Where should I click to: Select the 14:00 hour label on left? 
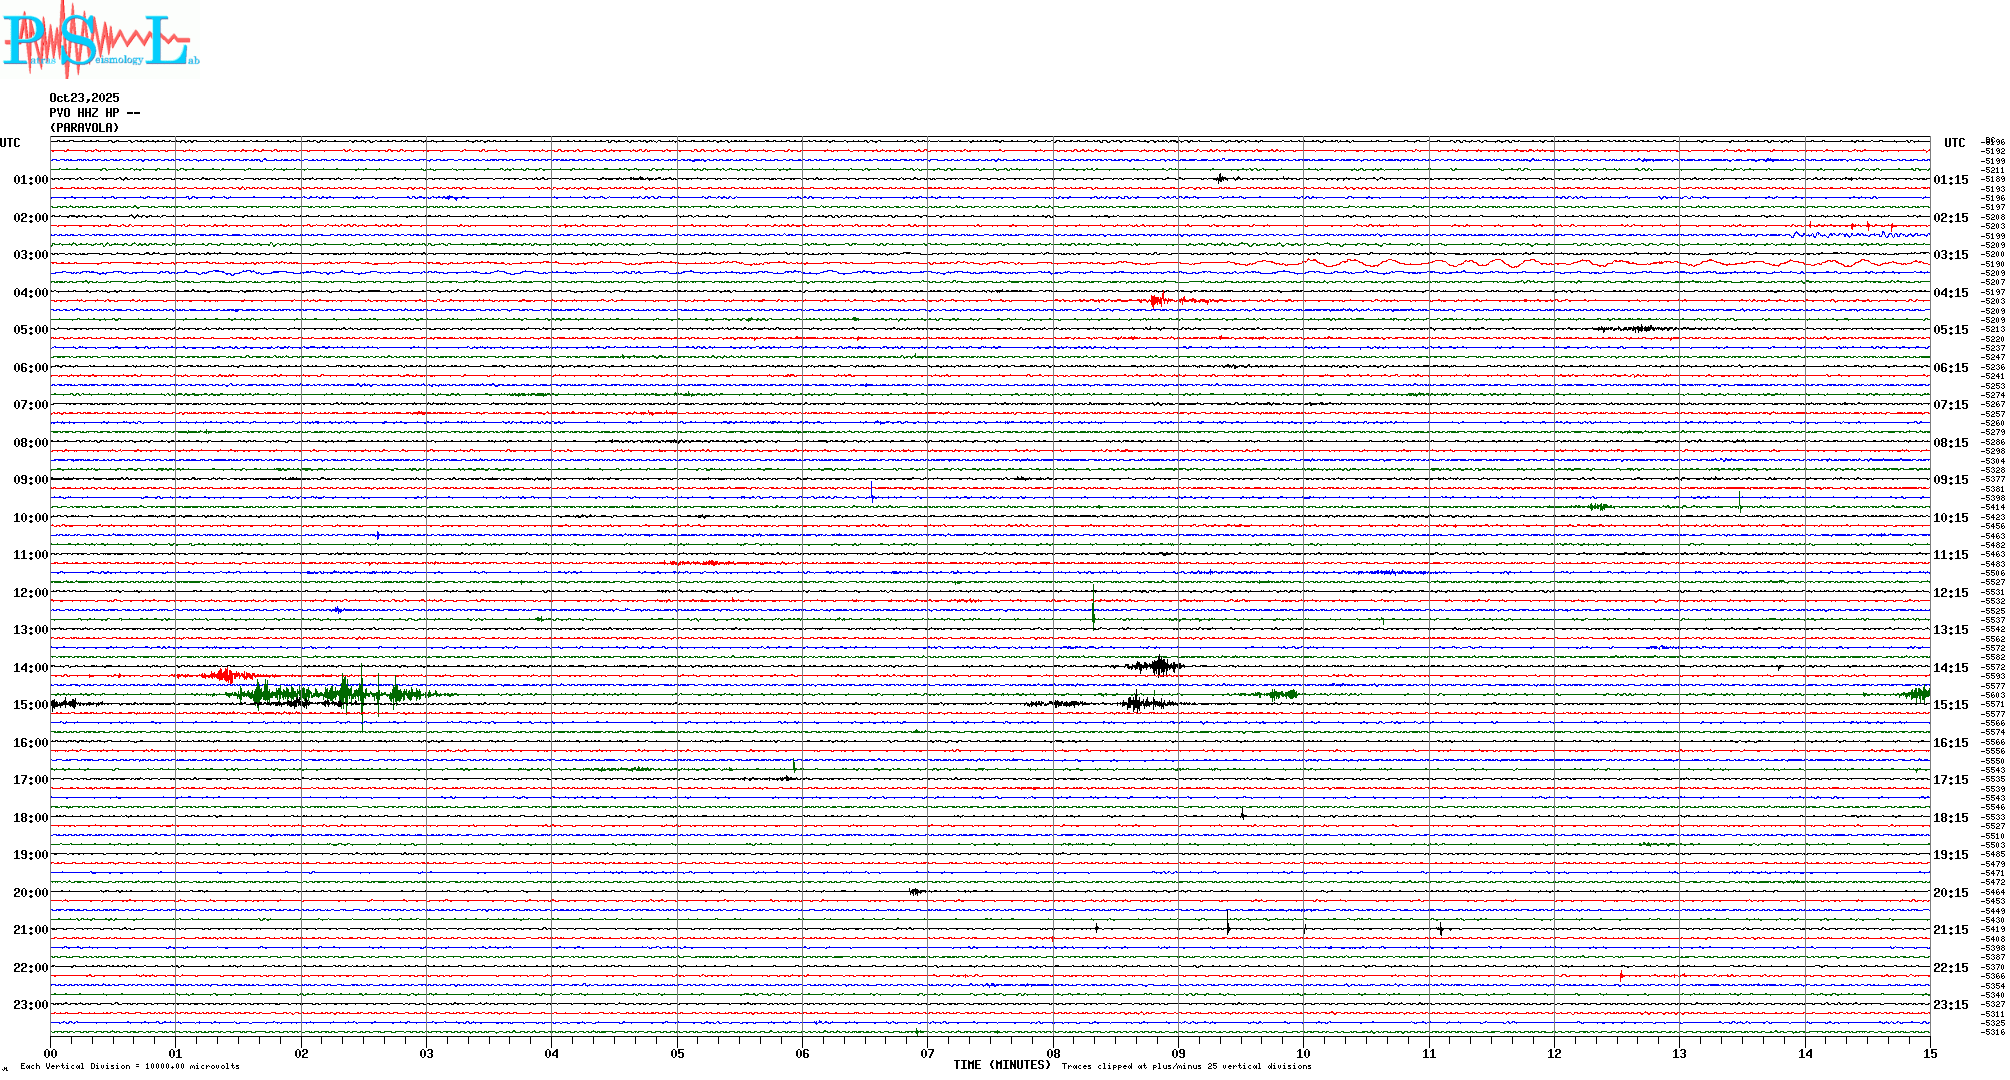(x=30, y=668)
